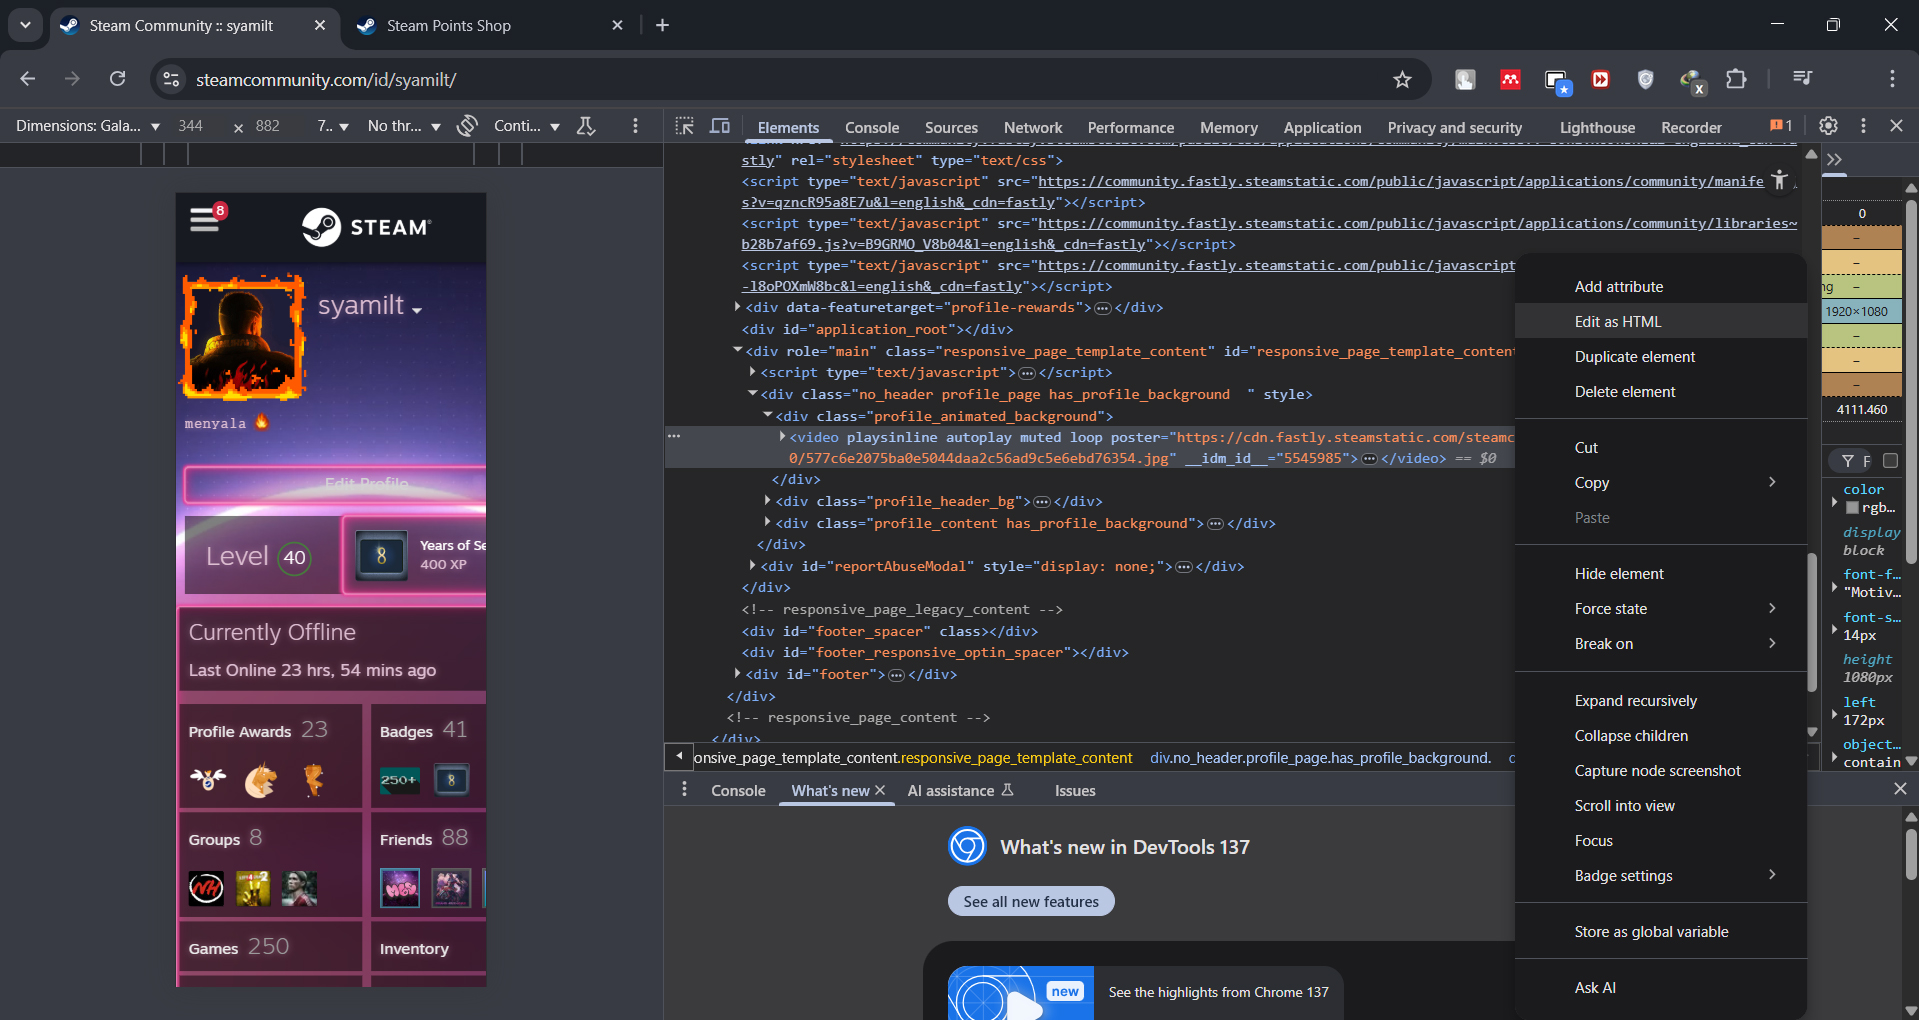Expand the color computed property
Screen dimensions: 1919x1020
(1834, 500)
